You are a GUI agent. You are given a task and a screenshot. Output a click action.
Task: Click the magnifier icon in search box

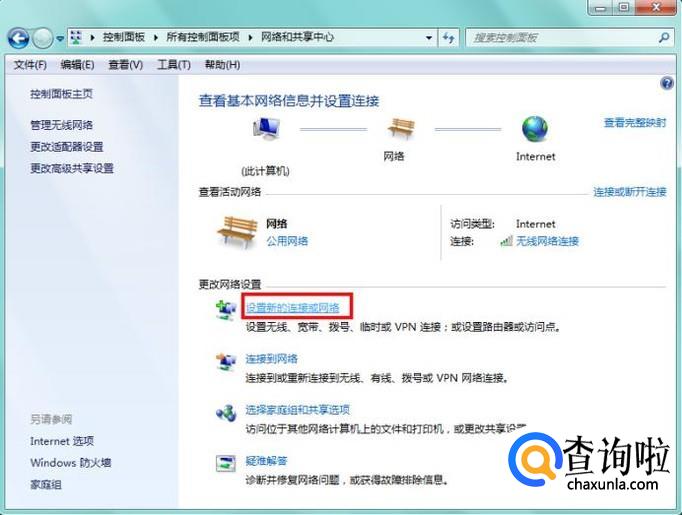tap(664, 37)
